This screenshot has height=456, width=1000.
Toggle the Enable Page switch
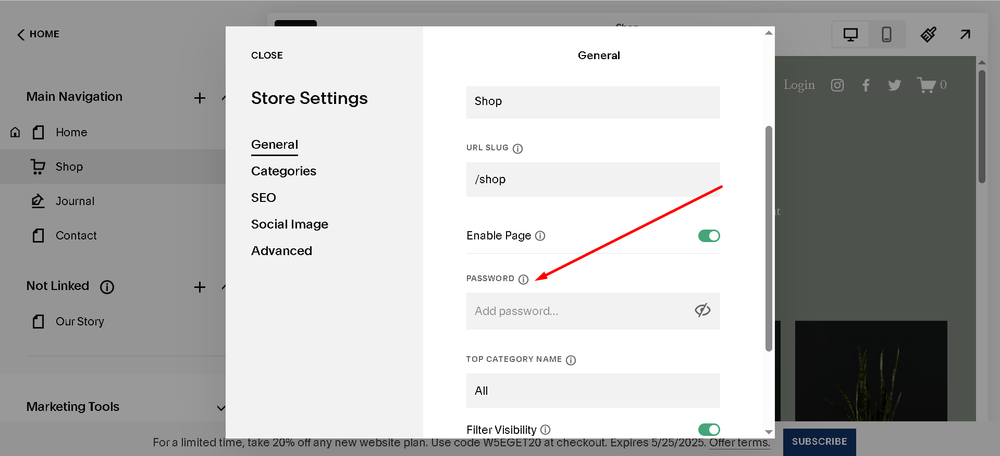[x=709, y=236]
